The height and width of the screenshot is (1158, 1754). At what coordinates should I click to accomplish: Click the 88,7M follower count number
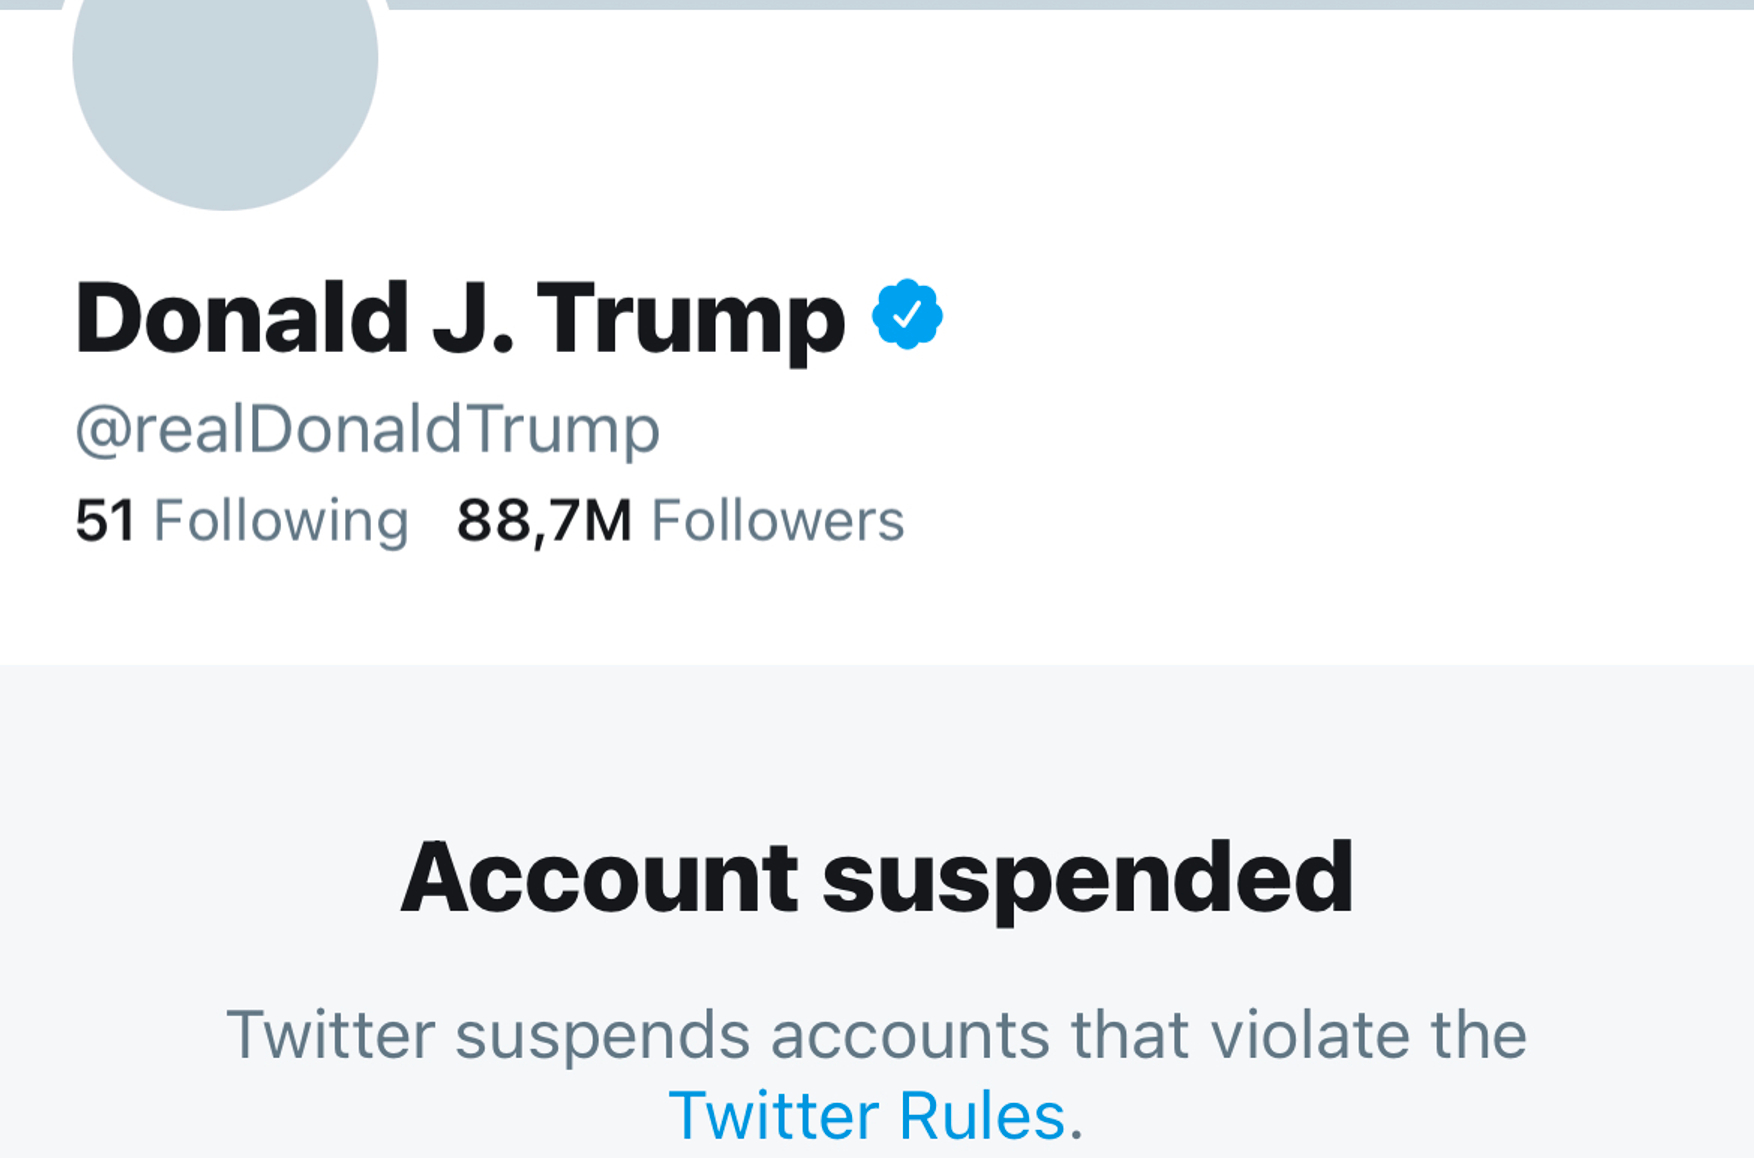(544, 521)
